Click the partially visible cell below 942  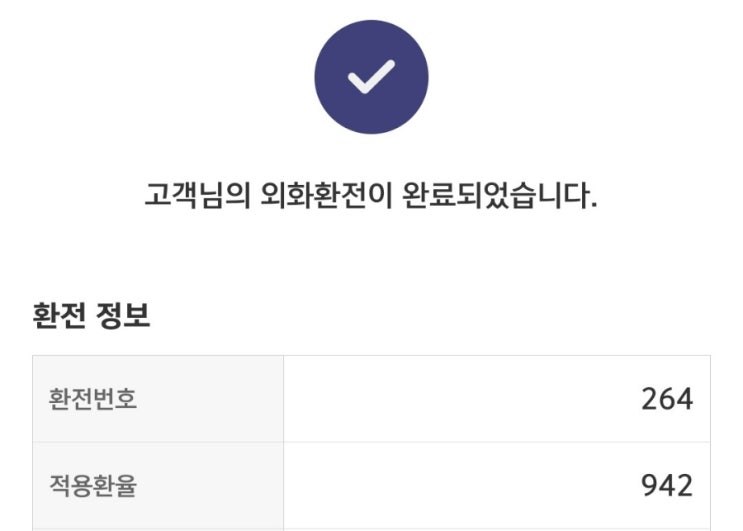497,526
